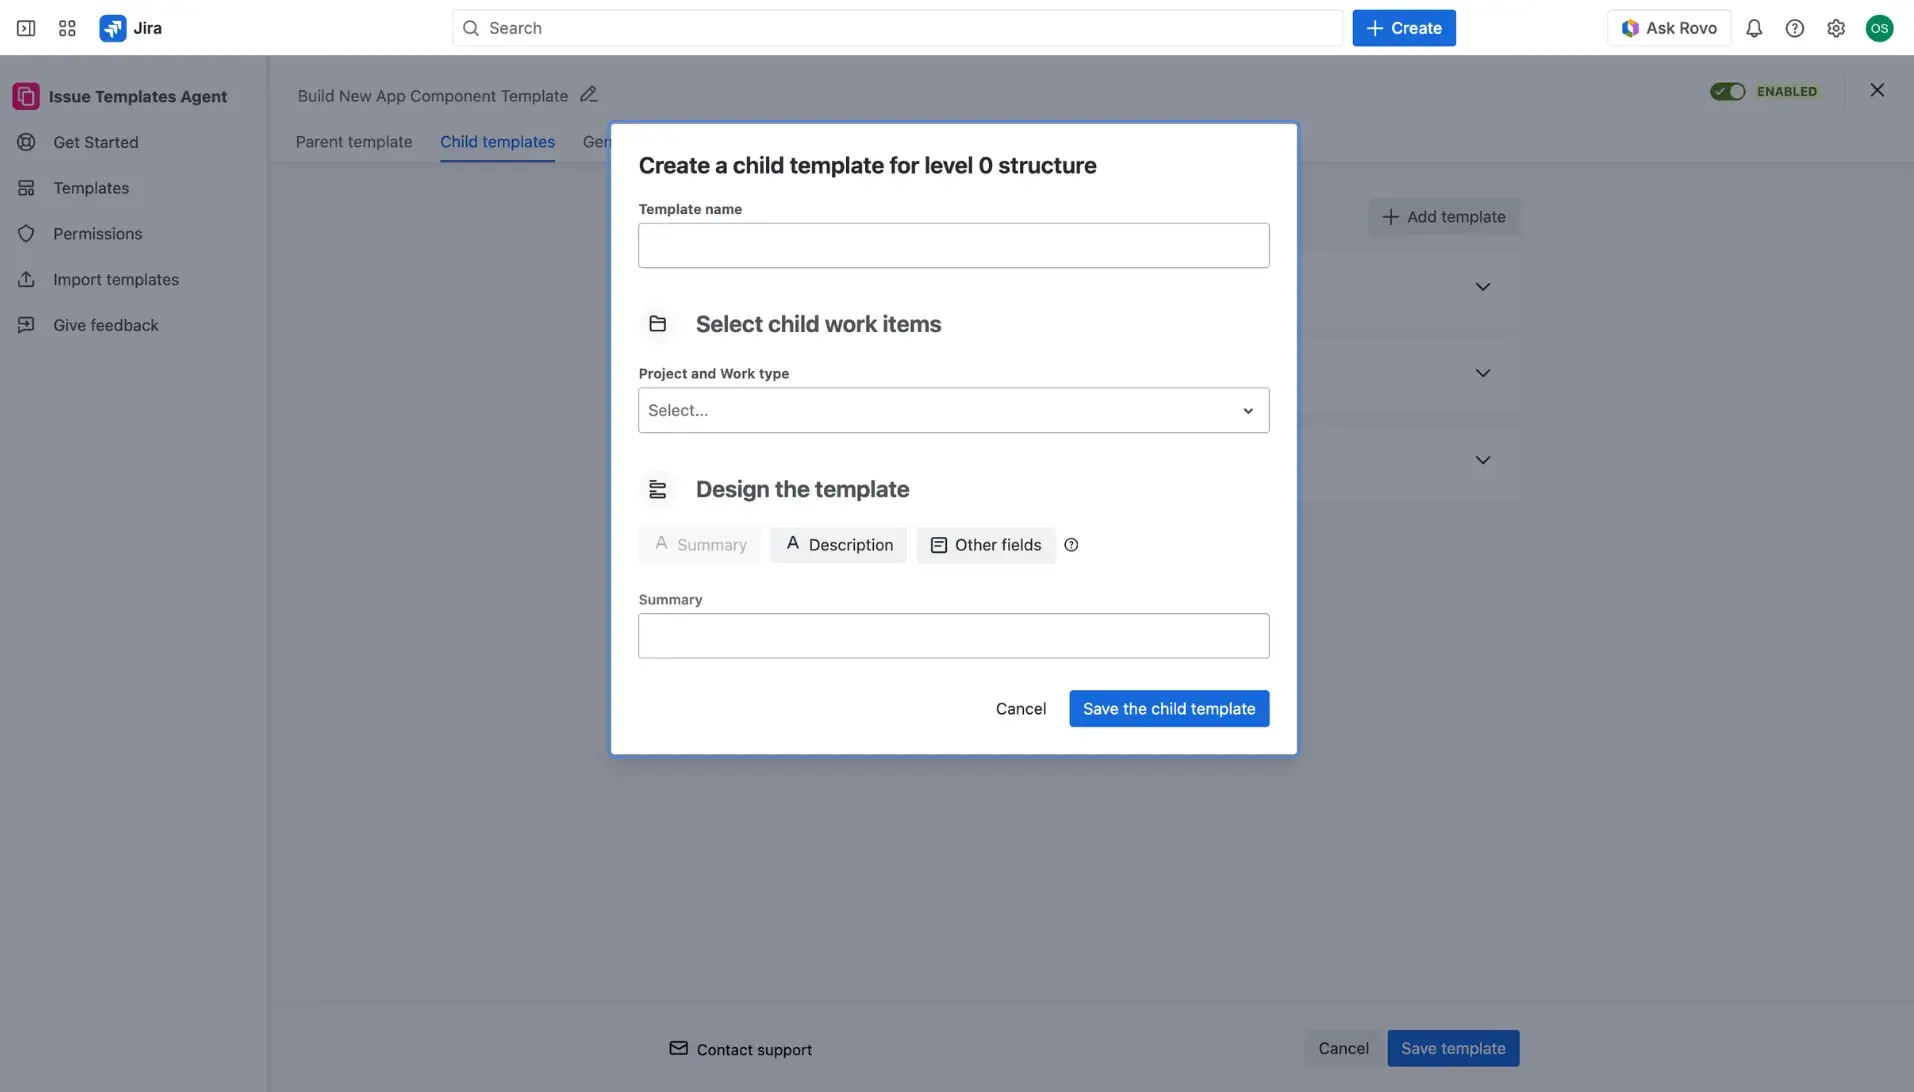This screenshot has width=1914, height=1092.
Task: Click the Template name input field
Action: click(952, 245)
